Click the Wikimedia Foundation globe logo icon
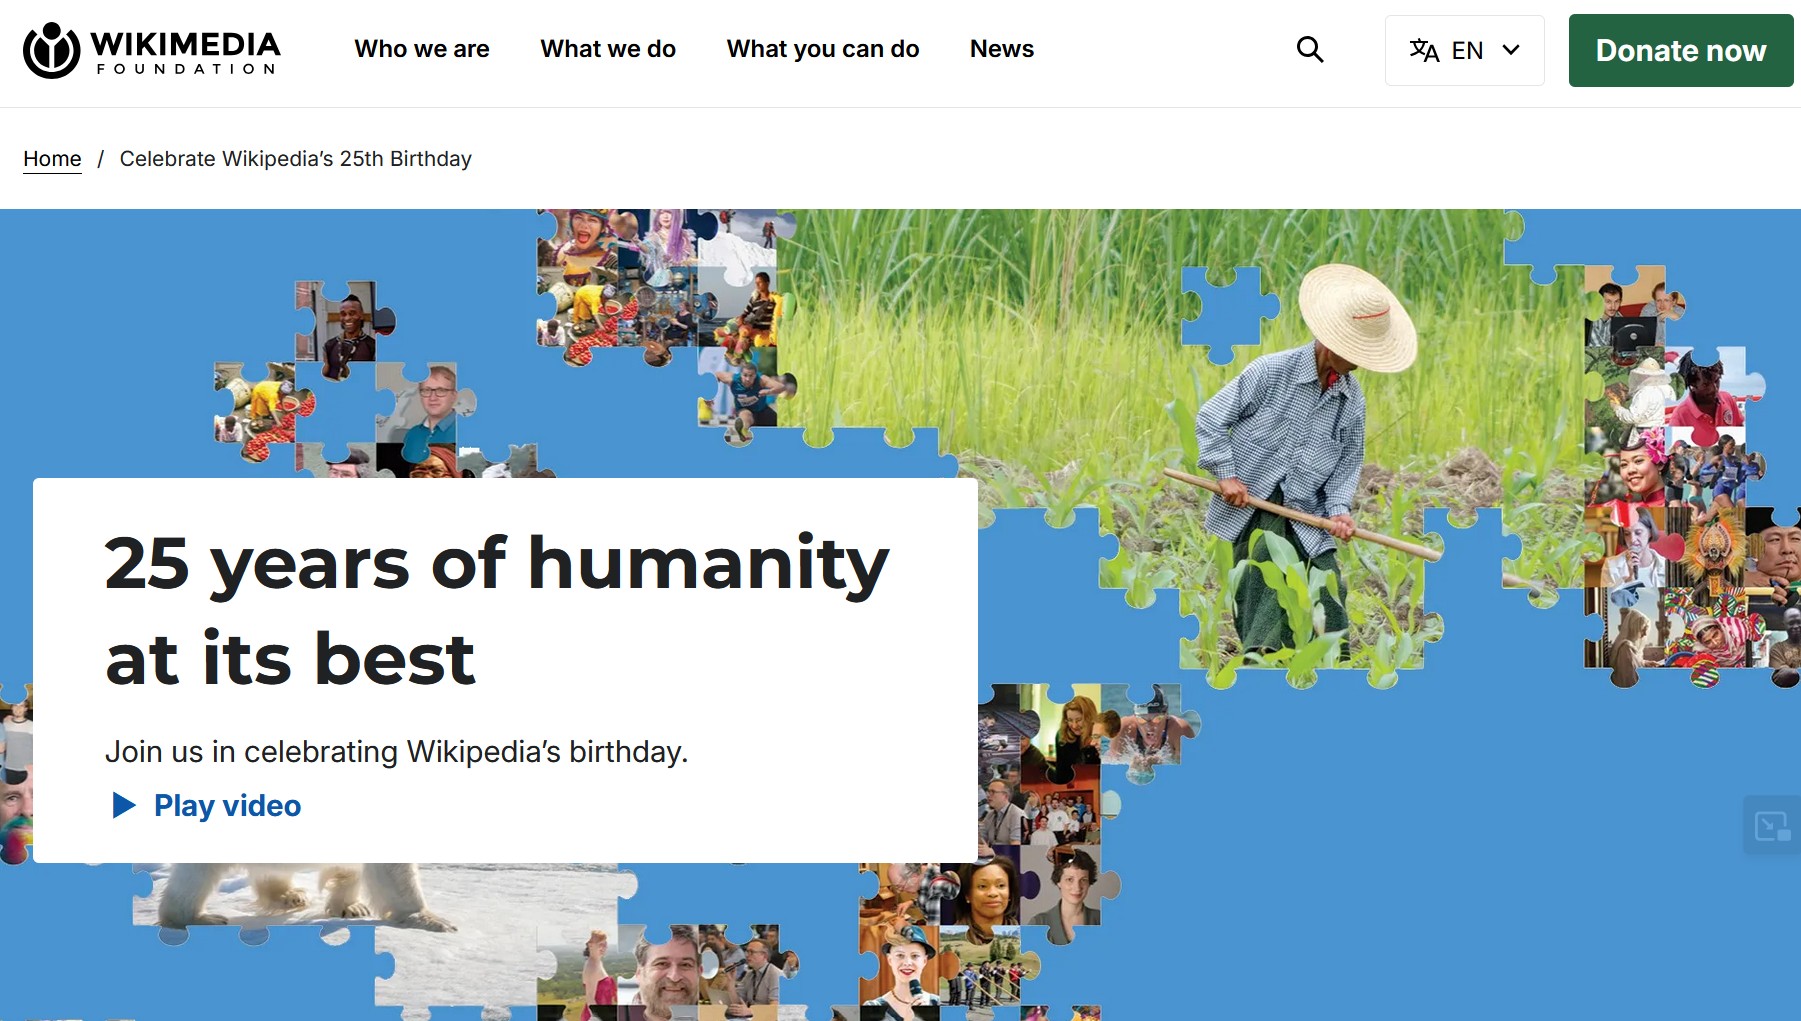The image size is (1801, 1021). click(x=51, y=50)
